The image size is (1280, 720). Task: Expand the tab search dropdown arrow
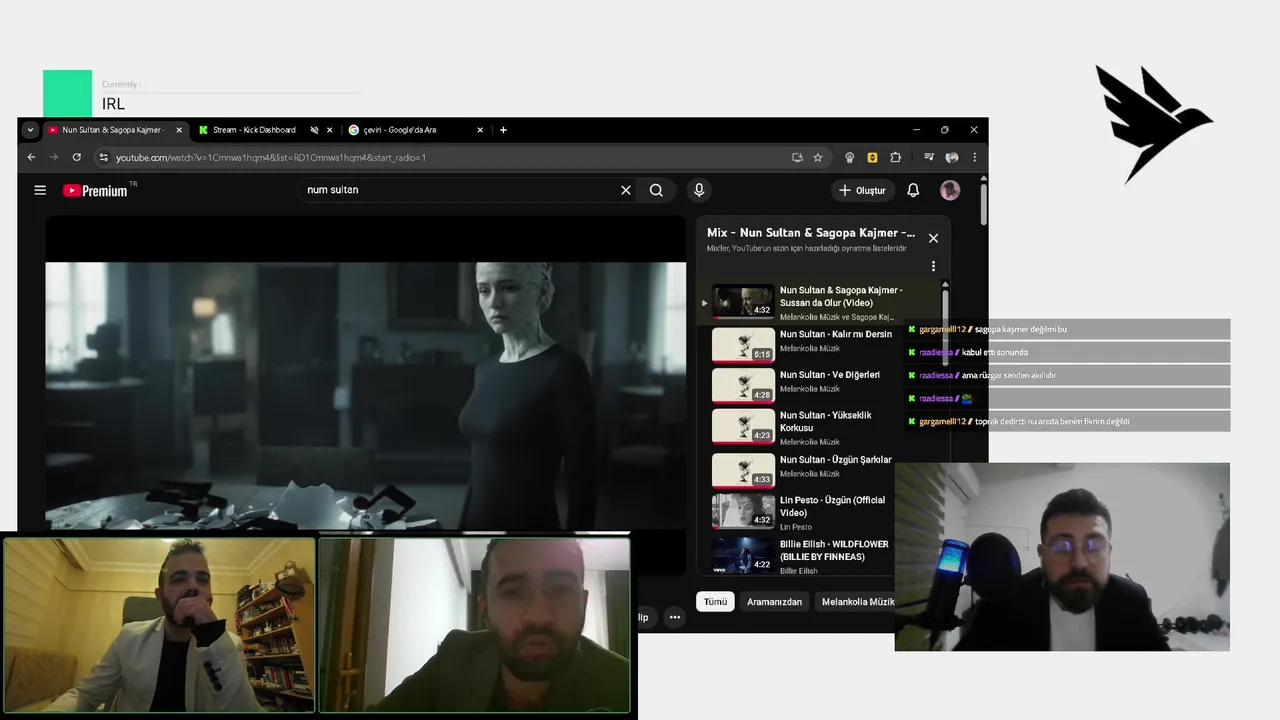pyautogui.click(x=30, y=130)
